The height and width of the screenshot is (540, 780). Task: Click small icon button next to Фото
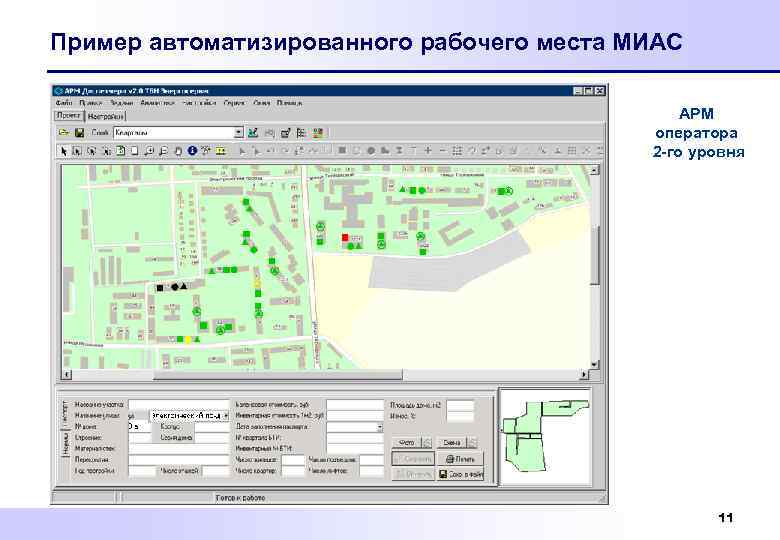coord(427,443)
